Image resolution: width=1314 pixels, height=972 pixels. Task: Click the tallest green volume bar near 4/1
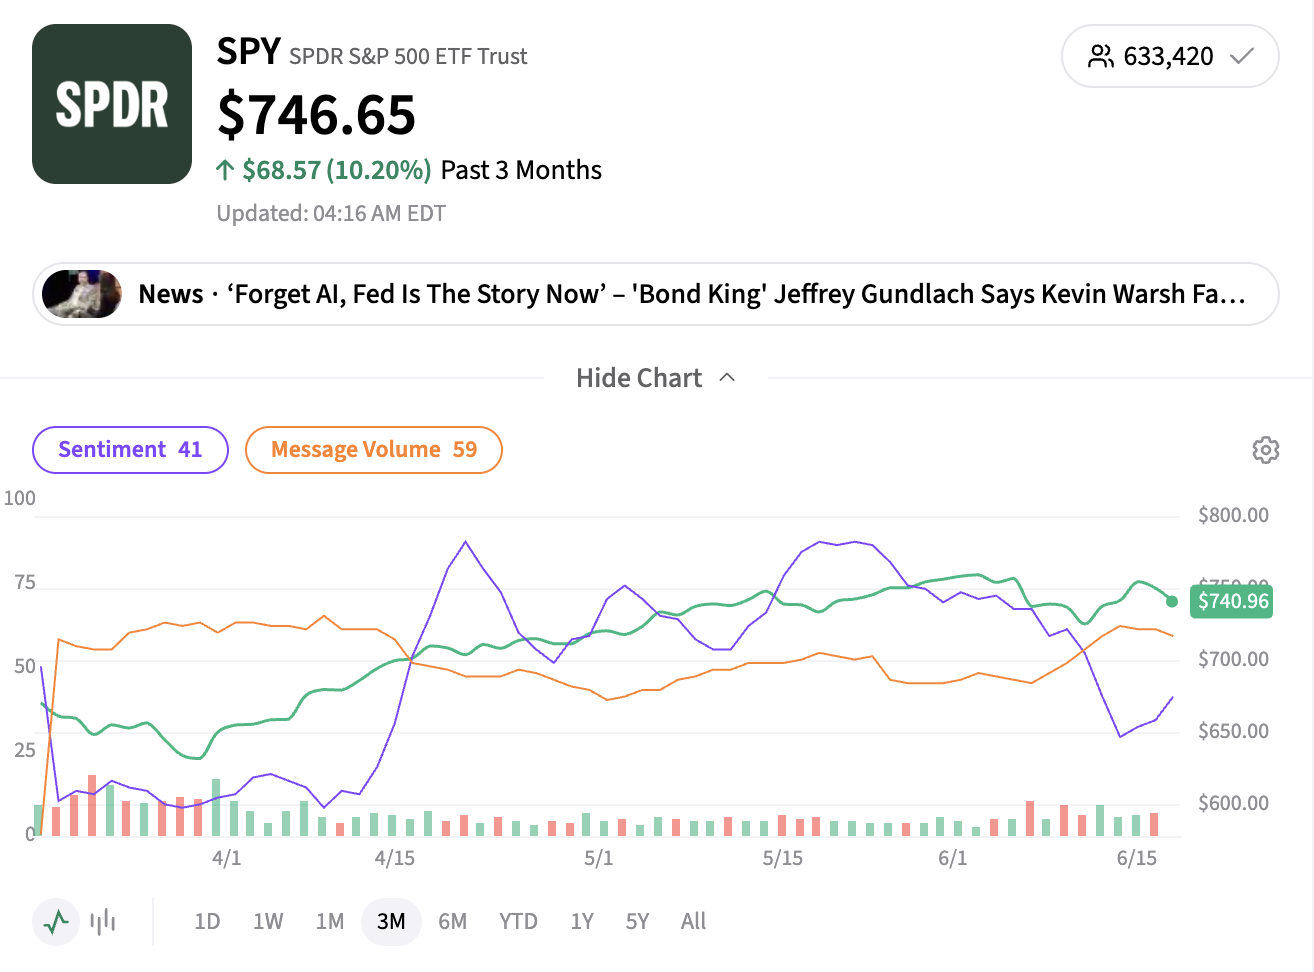(216, 808)
